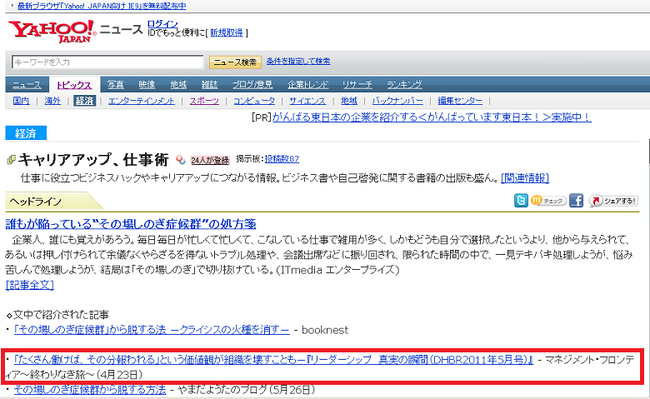The width and height of the screenshot is (650, 399).
Task: Open the ブログ/意見 tab
Action: (x=252, y=85)
